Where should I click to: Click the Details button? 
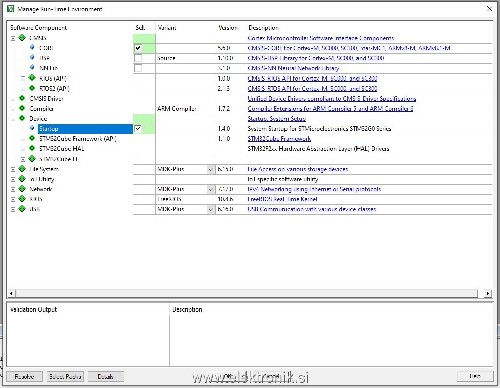click(106, 376)
